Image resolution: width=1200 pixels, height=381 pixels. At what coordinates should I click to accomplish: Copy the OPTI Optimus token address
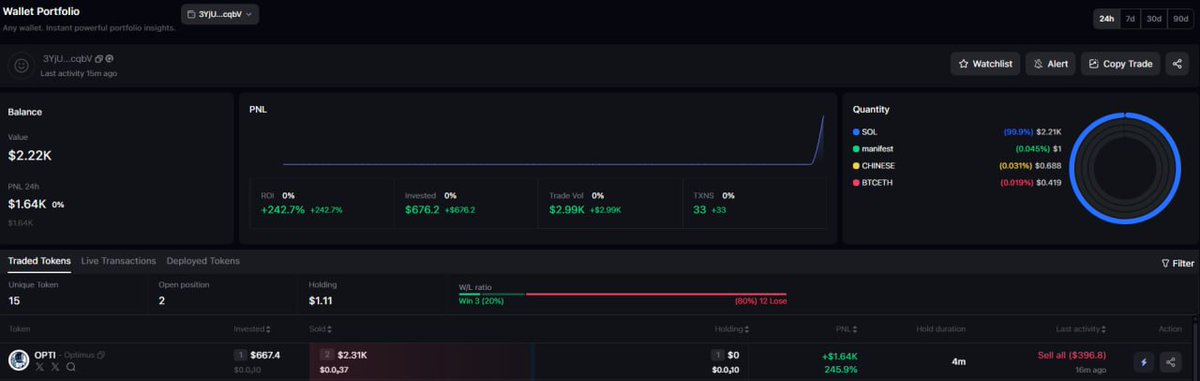[x=101, y=355]
